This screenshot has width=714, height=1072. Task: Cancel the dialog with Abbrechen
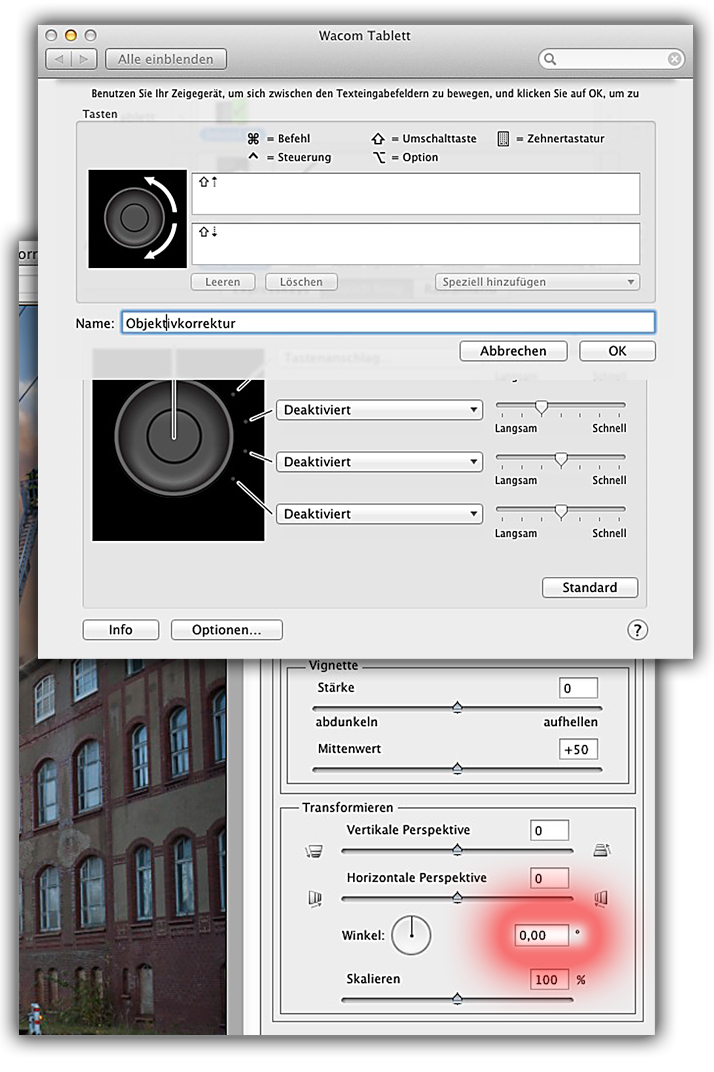[x=514, y=351]
